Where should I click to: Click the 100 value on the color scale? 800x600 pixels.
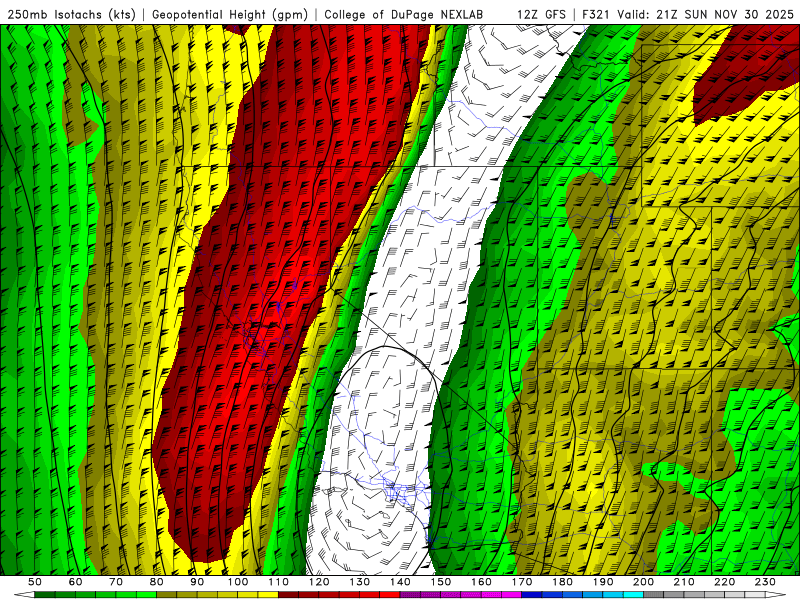point(238,582)
